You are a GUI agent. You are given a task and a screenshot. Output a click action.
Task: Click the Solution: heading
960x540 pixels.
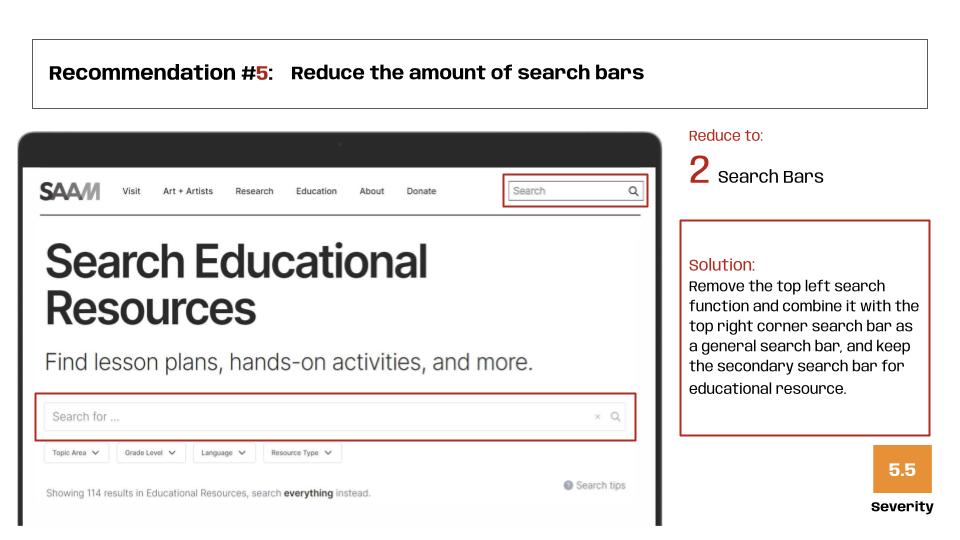pos(722,265)
